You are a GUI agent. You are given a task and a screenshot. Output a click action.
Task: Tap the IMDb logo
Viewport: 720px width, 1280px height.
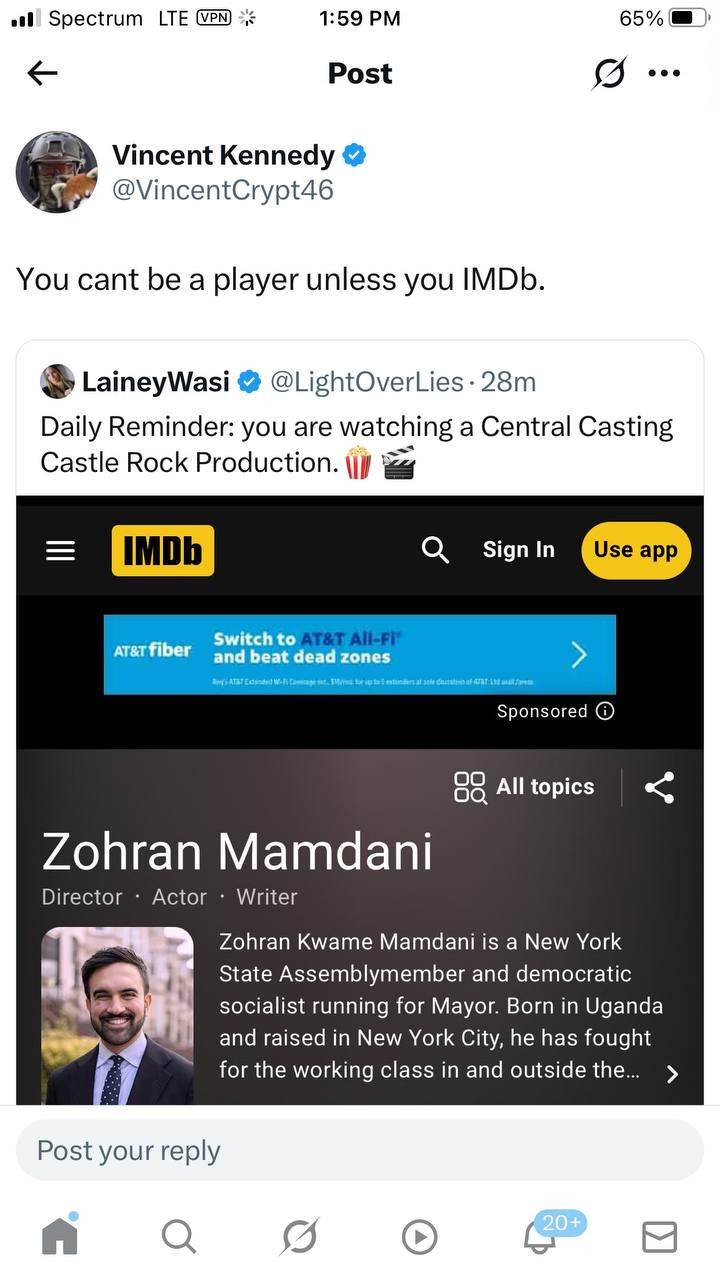pyautogui.click(x=163, y=551)
